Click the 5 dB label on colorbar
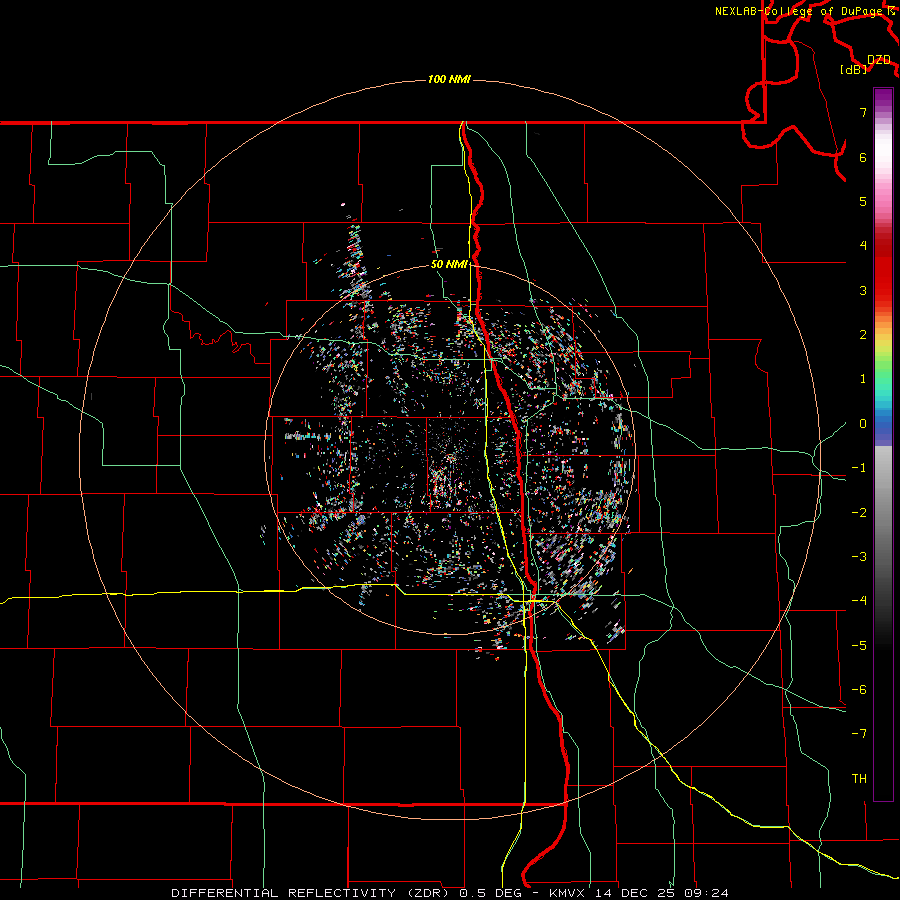 [863, 201]
